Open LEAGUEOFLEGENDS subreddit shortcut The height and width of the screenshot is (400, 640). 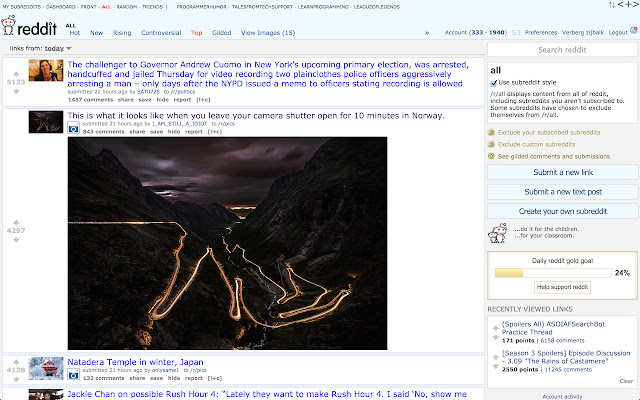coord(376,7)
